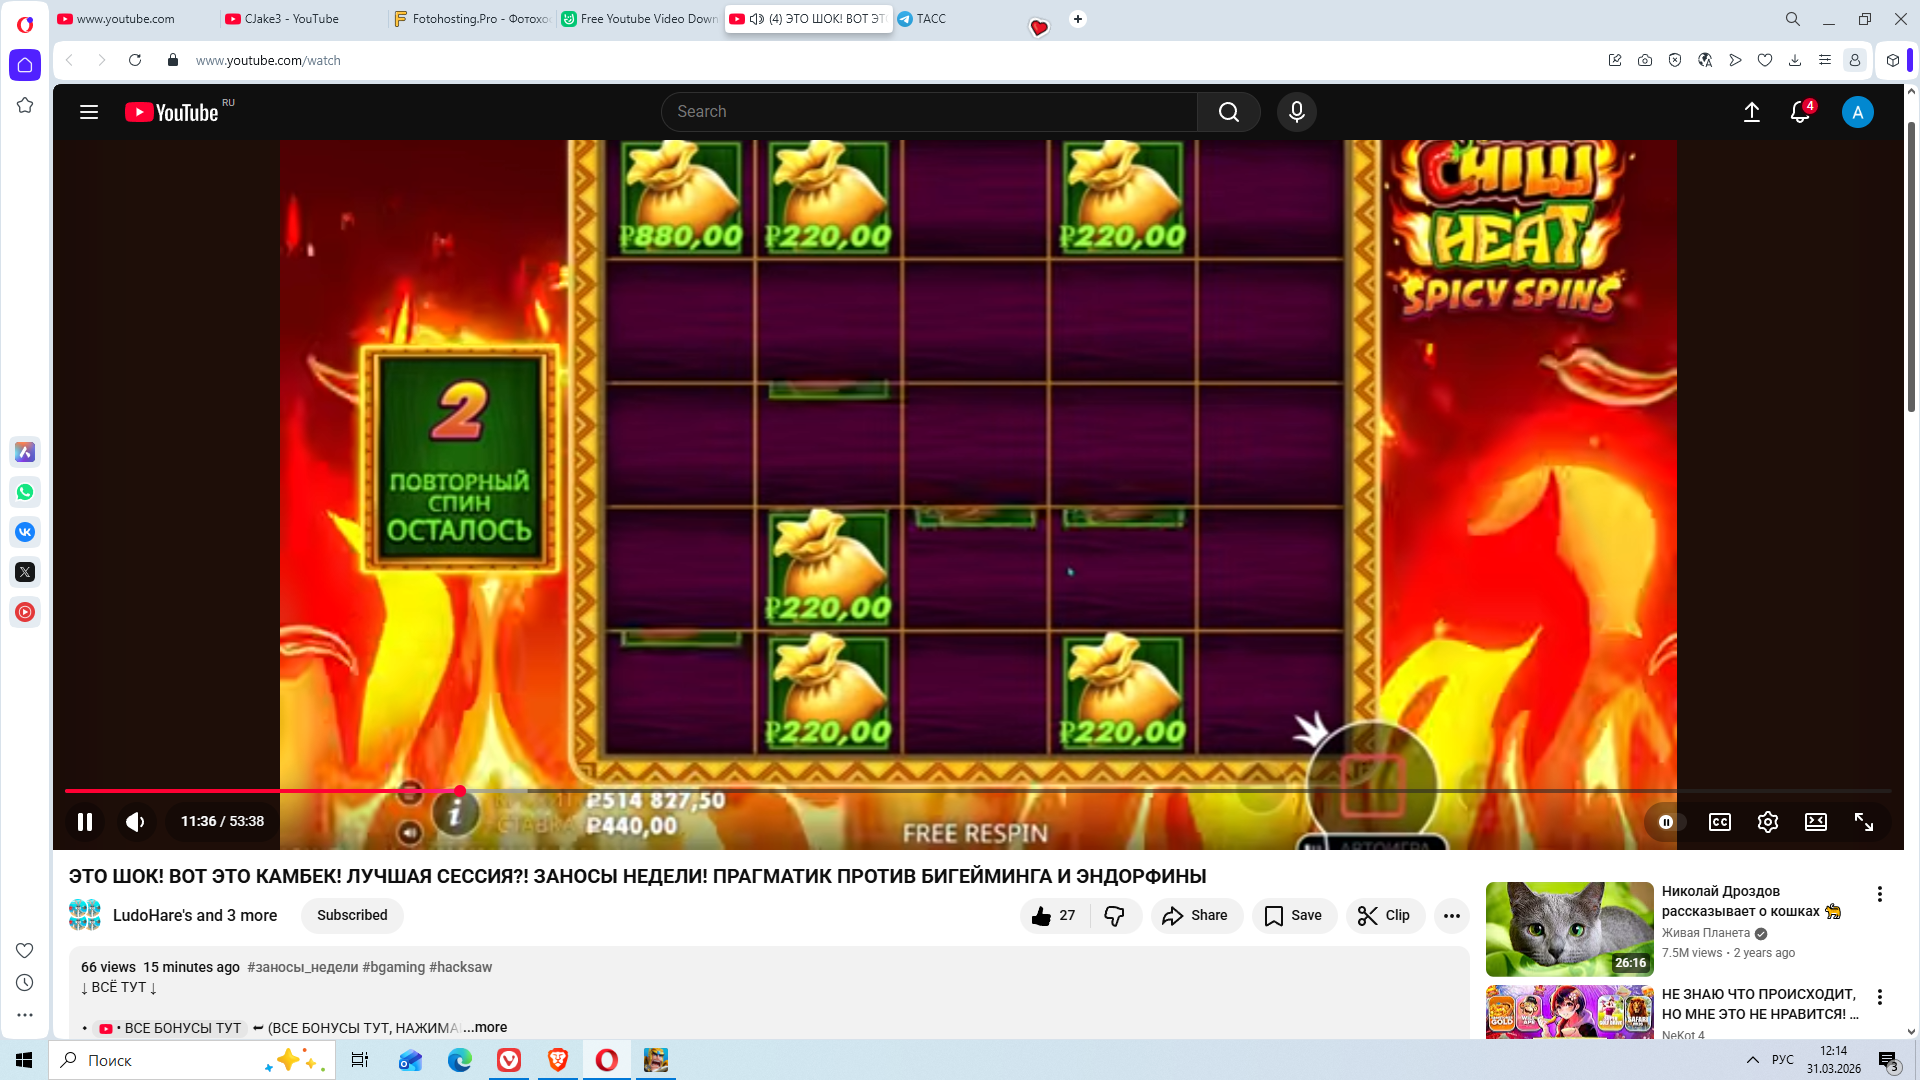Switch to CJake3 - YouTube tab
This screenshot has width=1920, height=1080.
pos(292,19)
